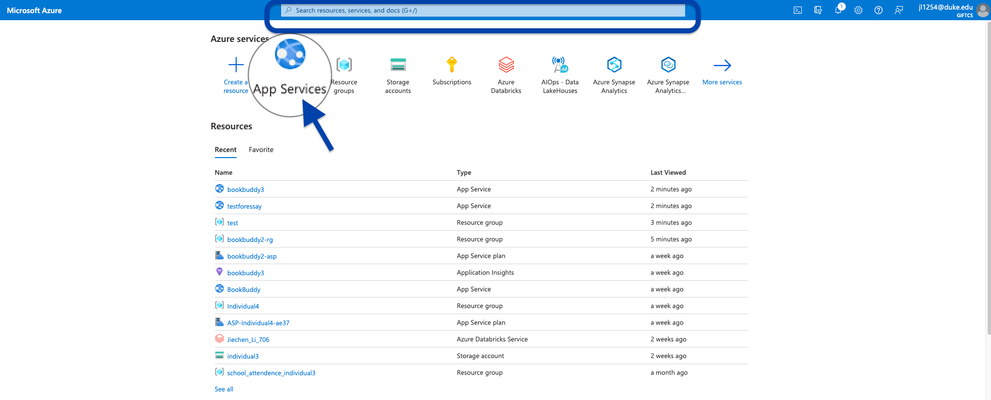Click the Jiechen_Li_706 Databricks icon
The height and width of the screenshot is (400, 991).
219,339
